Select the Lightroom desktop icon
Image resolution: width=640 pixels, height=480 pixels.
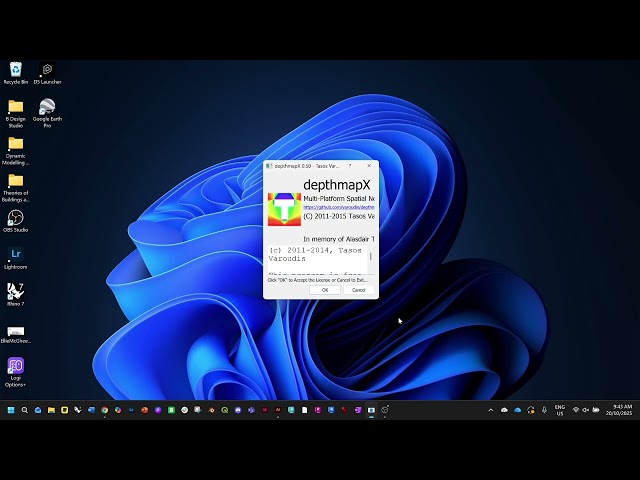[x=16, y=258]
